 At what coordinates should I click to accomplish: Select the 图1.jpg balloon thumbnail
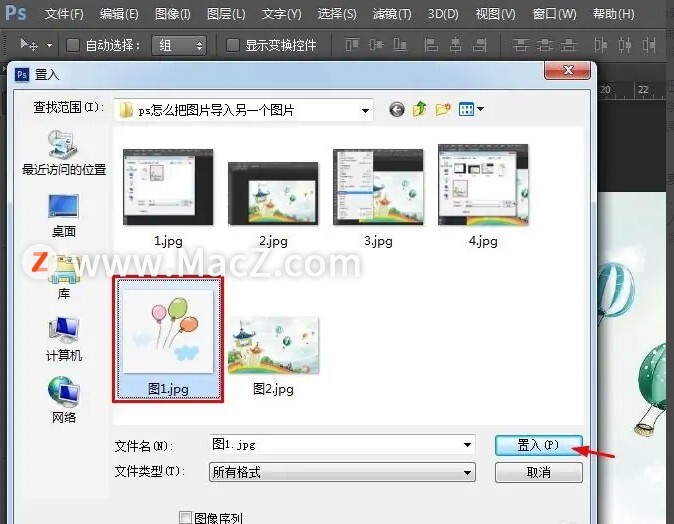point(168,331)
